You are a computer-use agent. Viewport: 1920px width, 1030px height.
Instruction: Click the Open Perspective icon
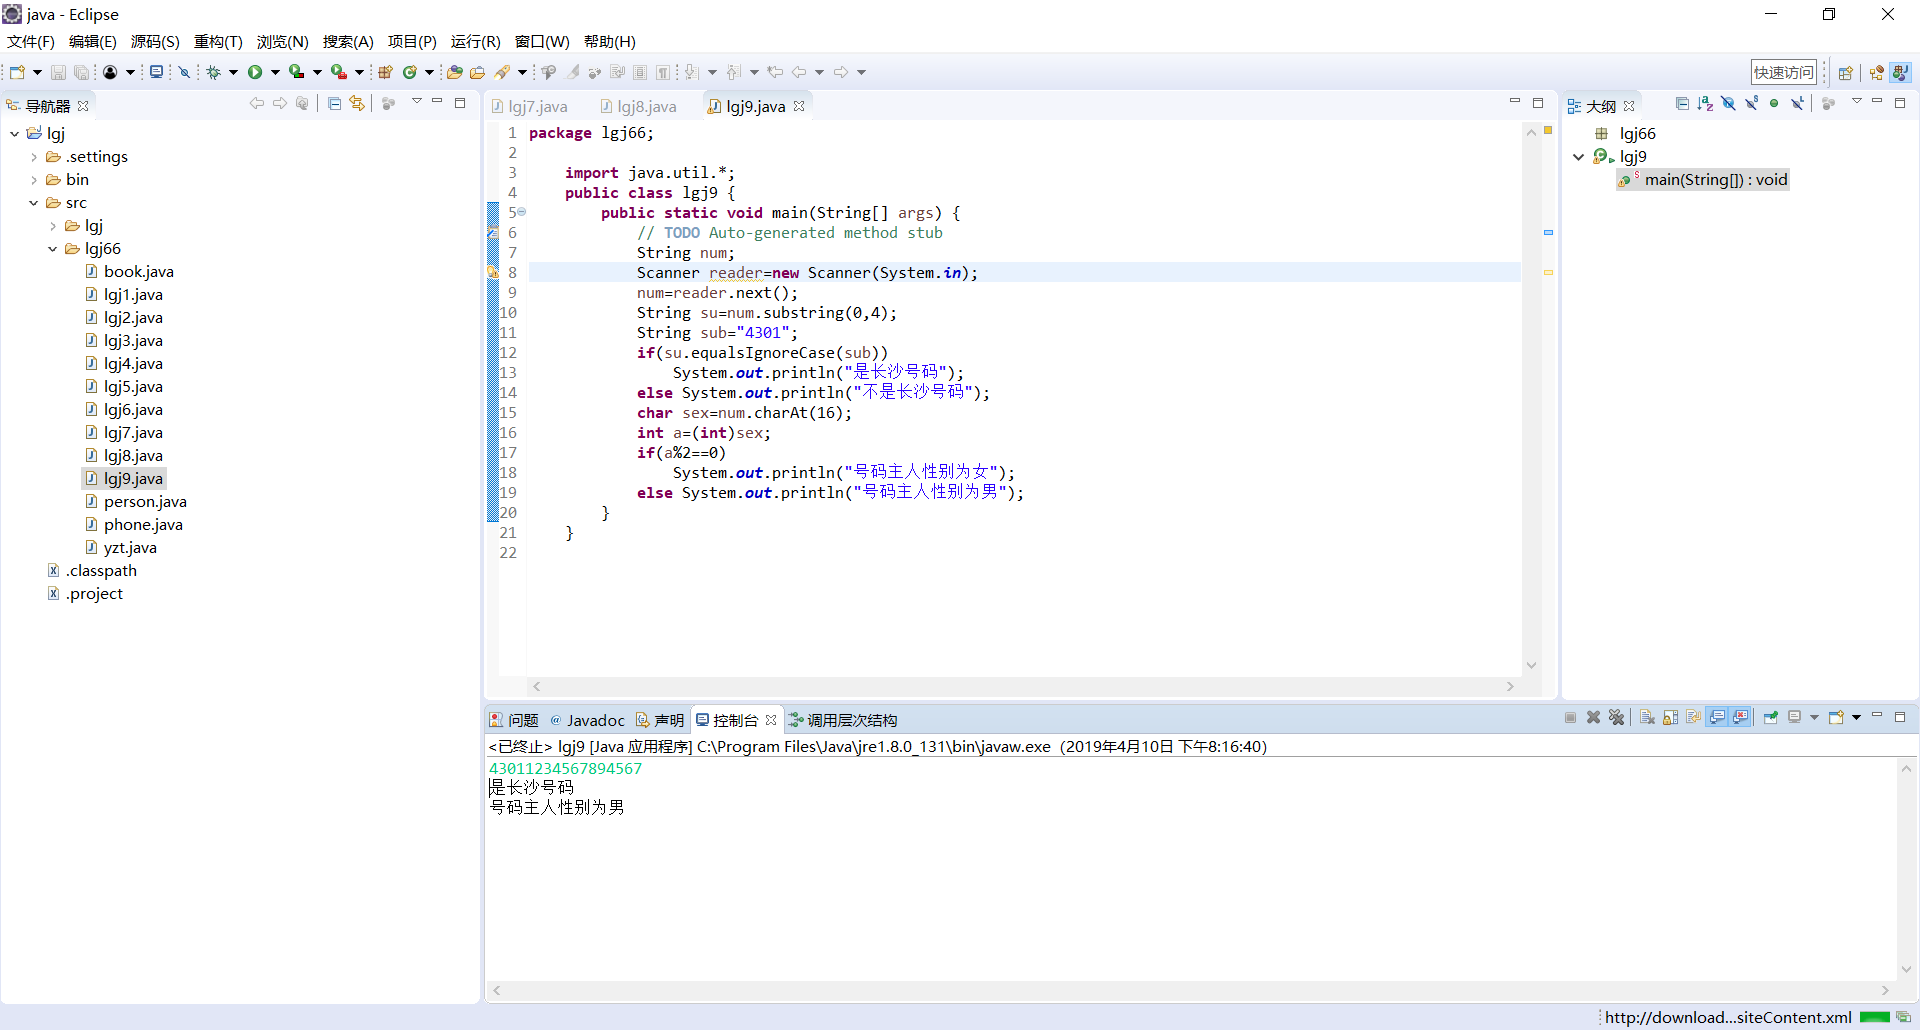tap(1845, 72)
